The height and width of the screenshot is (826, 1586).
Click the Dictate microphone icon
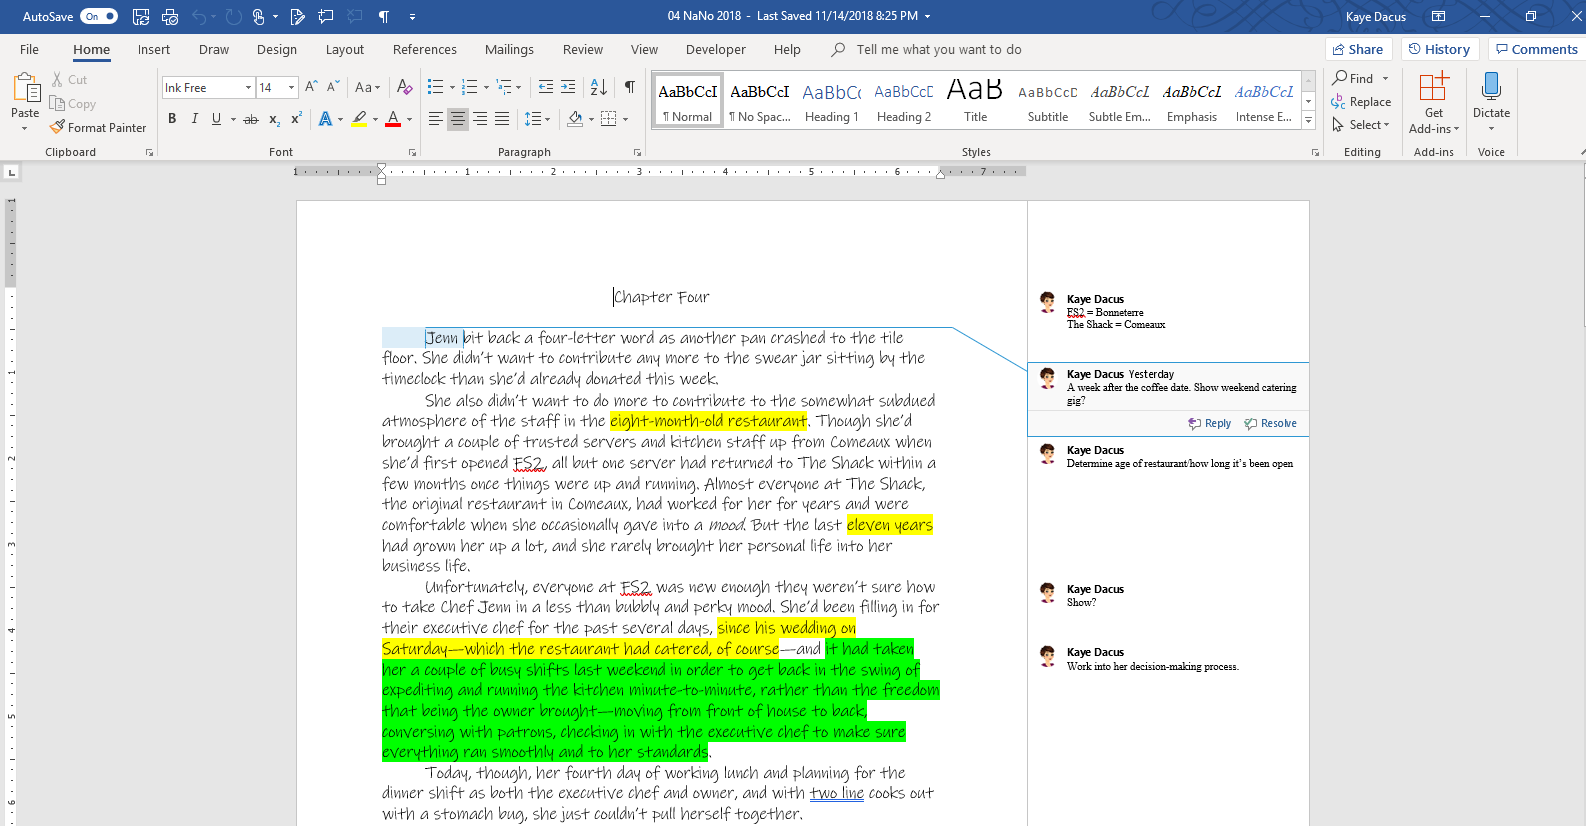pos(1491,87)
